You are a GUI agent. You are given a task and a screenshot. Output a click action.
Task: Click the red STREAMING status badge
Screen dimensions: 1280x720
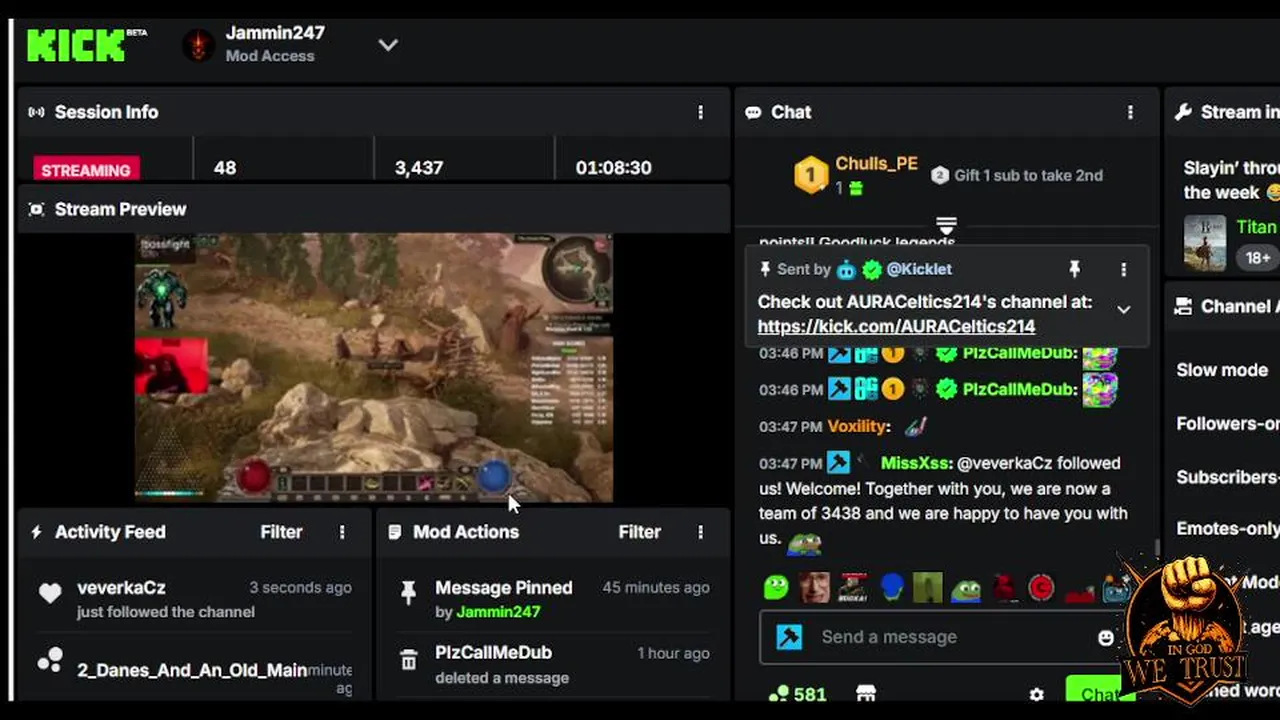click(86, 169)
